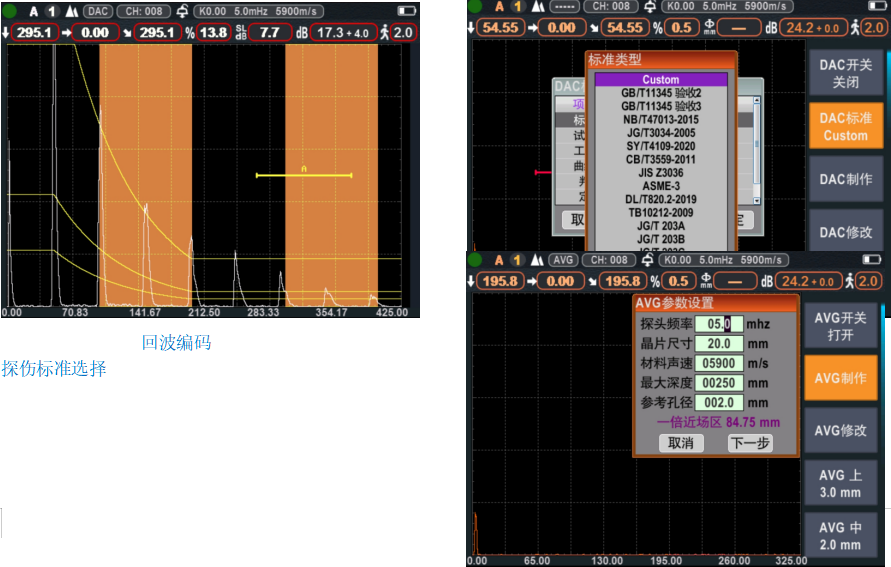Click the 探伤标准选择 caption text

pos(53,369)
